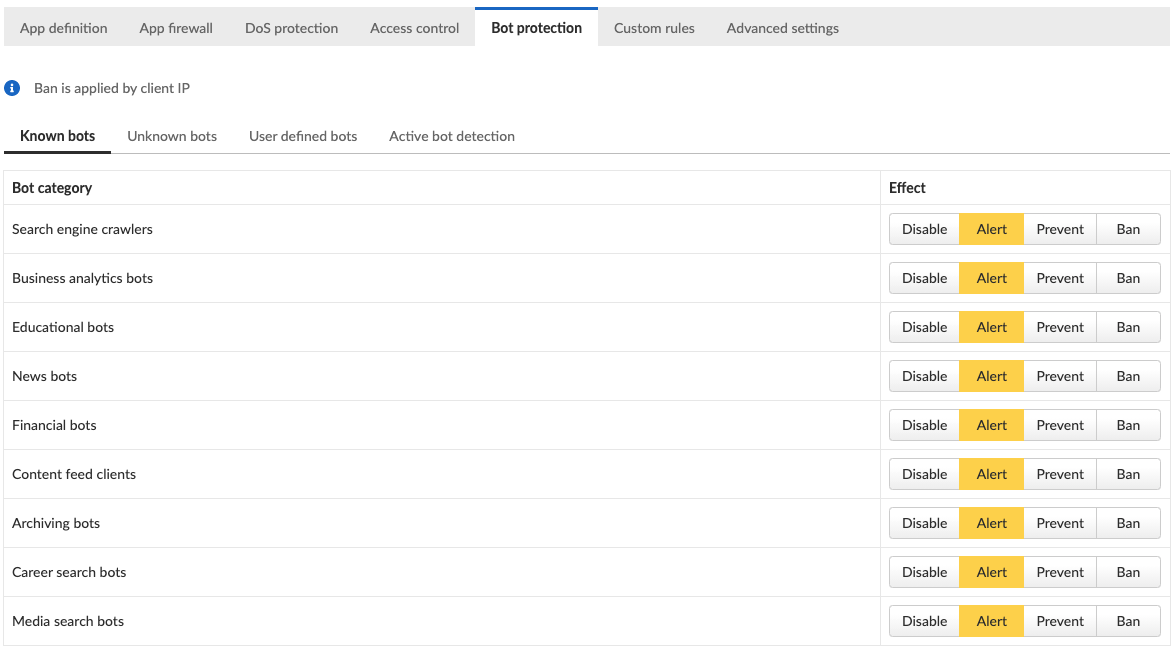The width and height of the screenshot is (1175, 649).
Task: Disable Business analytics bots effect
Action: tap(924, 278)
